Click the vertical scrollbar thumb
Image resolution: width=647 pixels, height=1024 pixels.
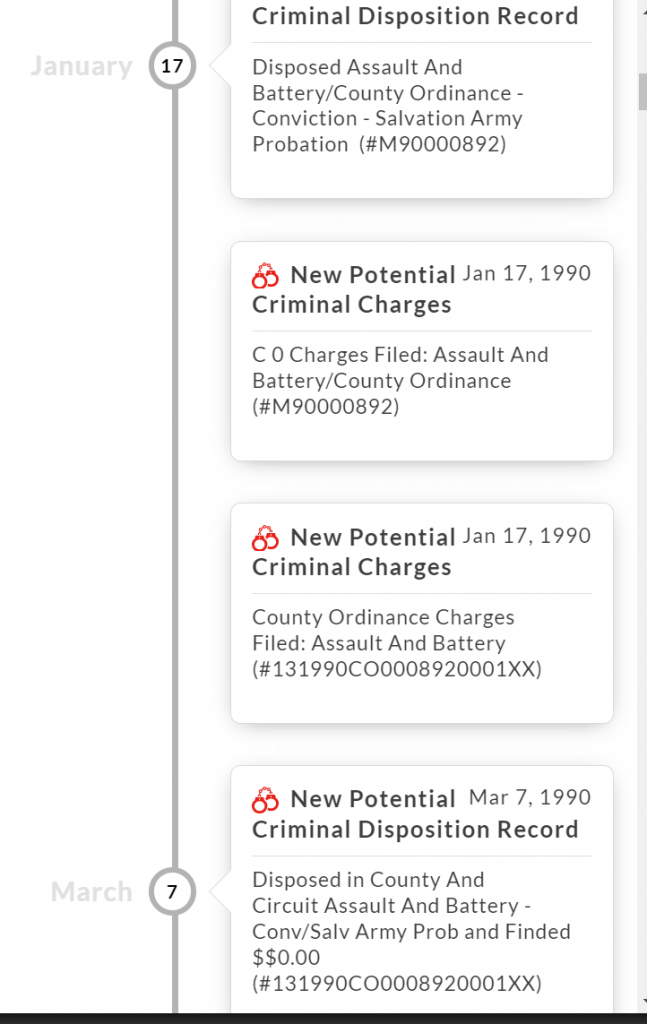pos(643,90)
